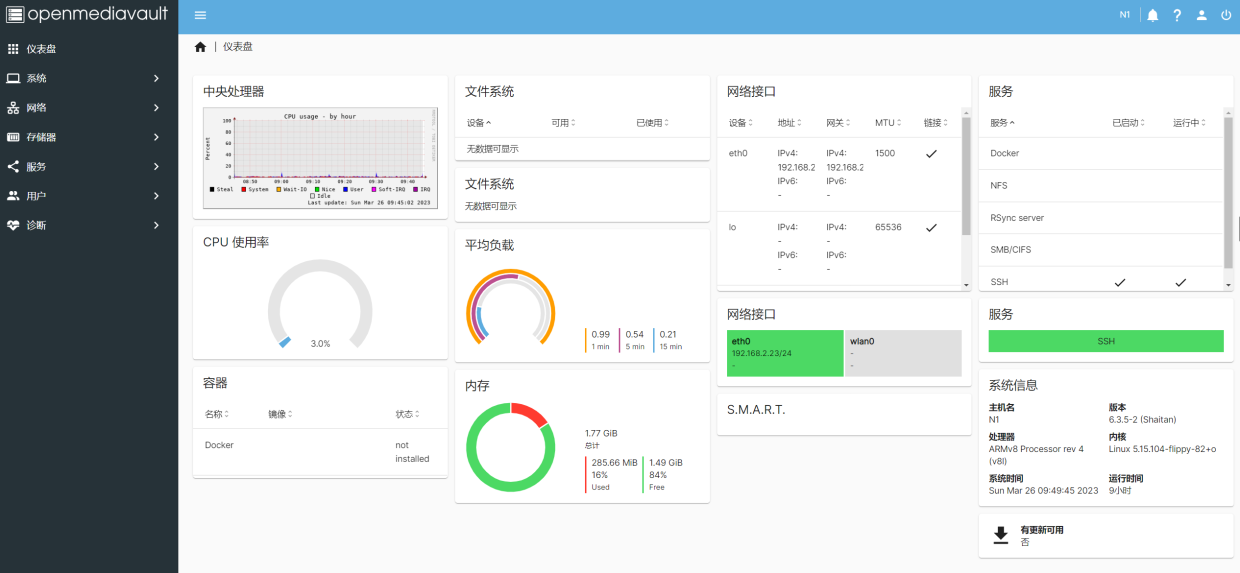
Task: Select 仪表盘 breadcrumb link
Action: tap(238, 47)
